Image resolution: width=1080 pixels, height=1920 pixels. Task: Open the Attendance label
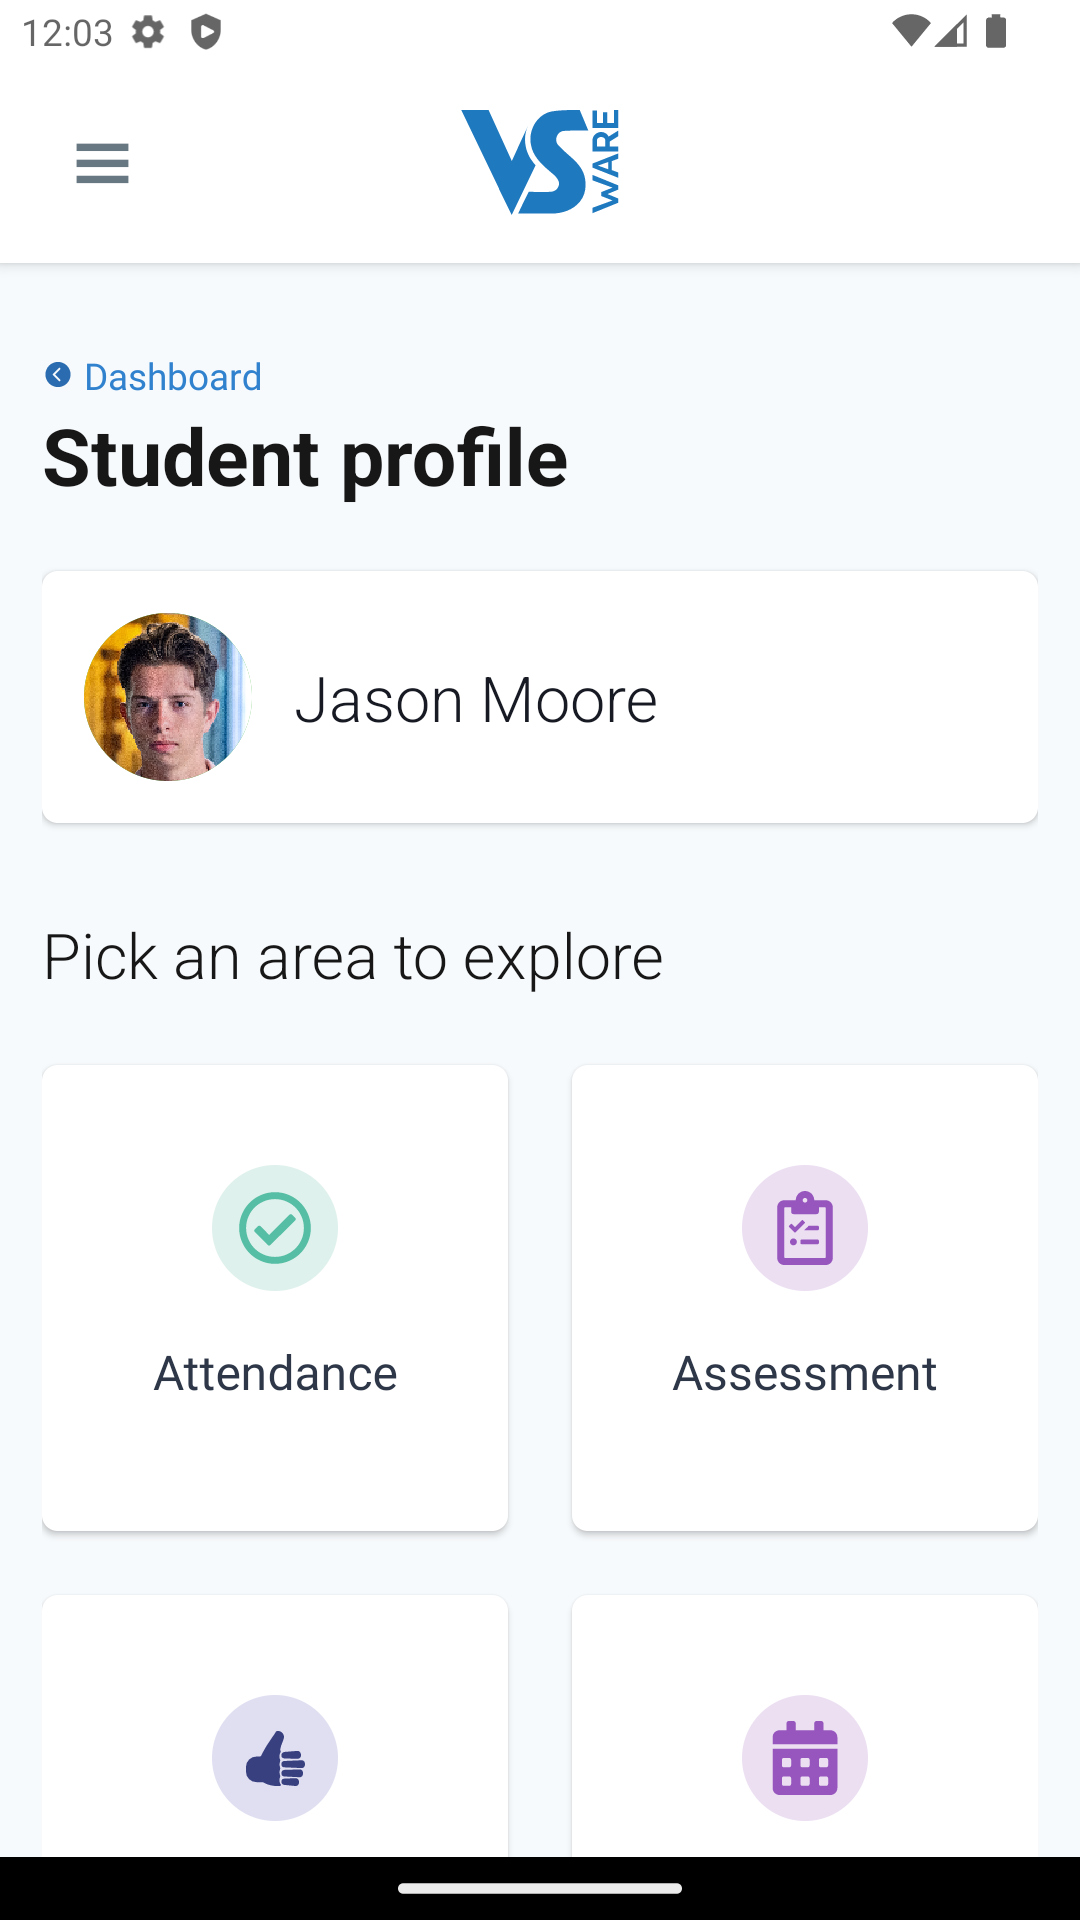[275, 1373]
